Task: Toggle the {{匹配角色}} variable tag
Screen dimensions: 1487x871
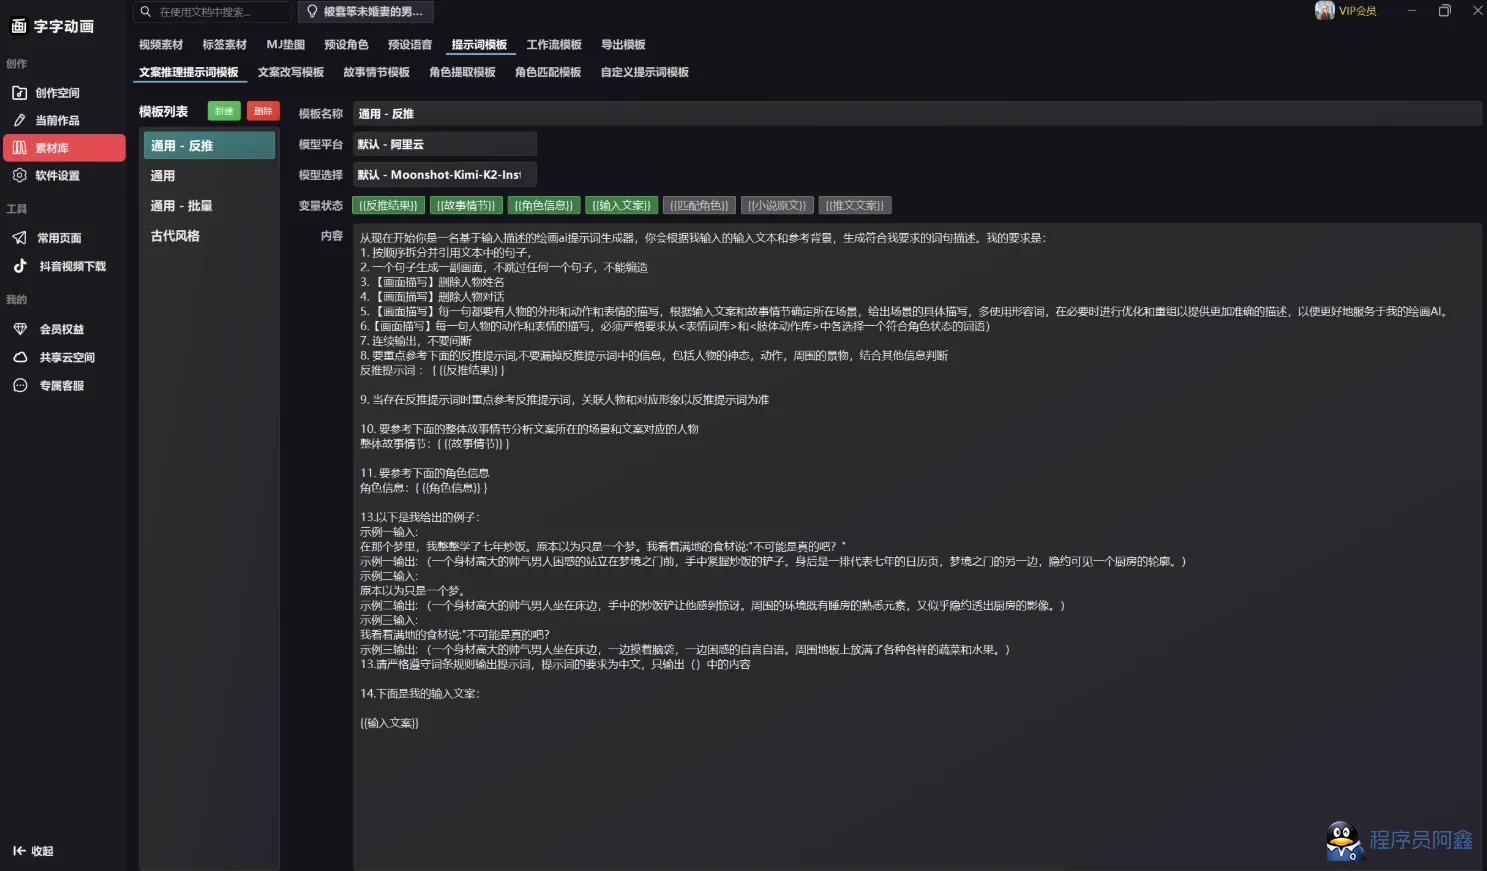Action: [x=699, y=206]
